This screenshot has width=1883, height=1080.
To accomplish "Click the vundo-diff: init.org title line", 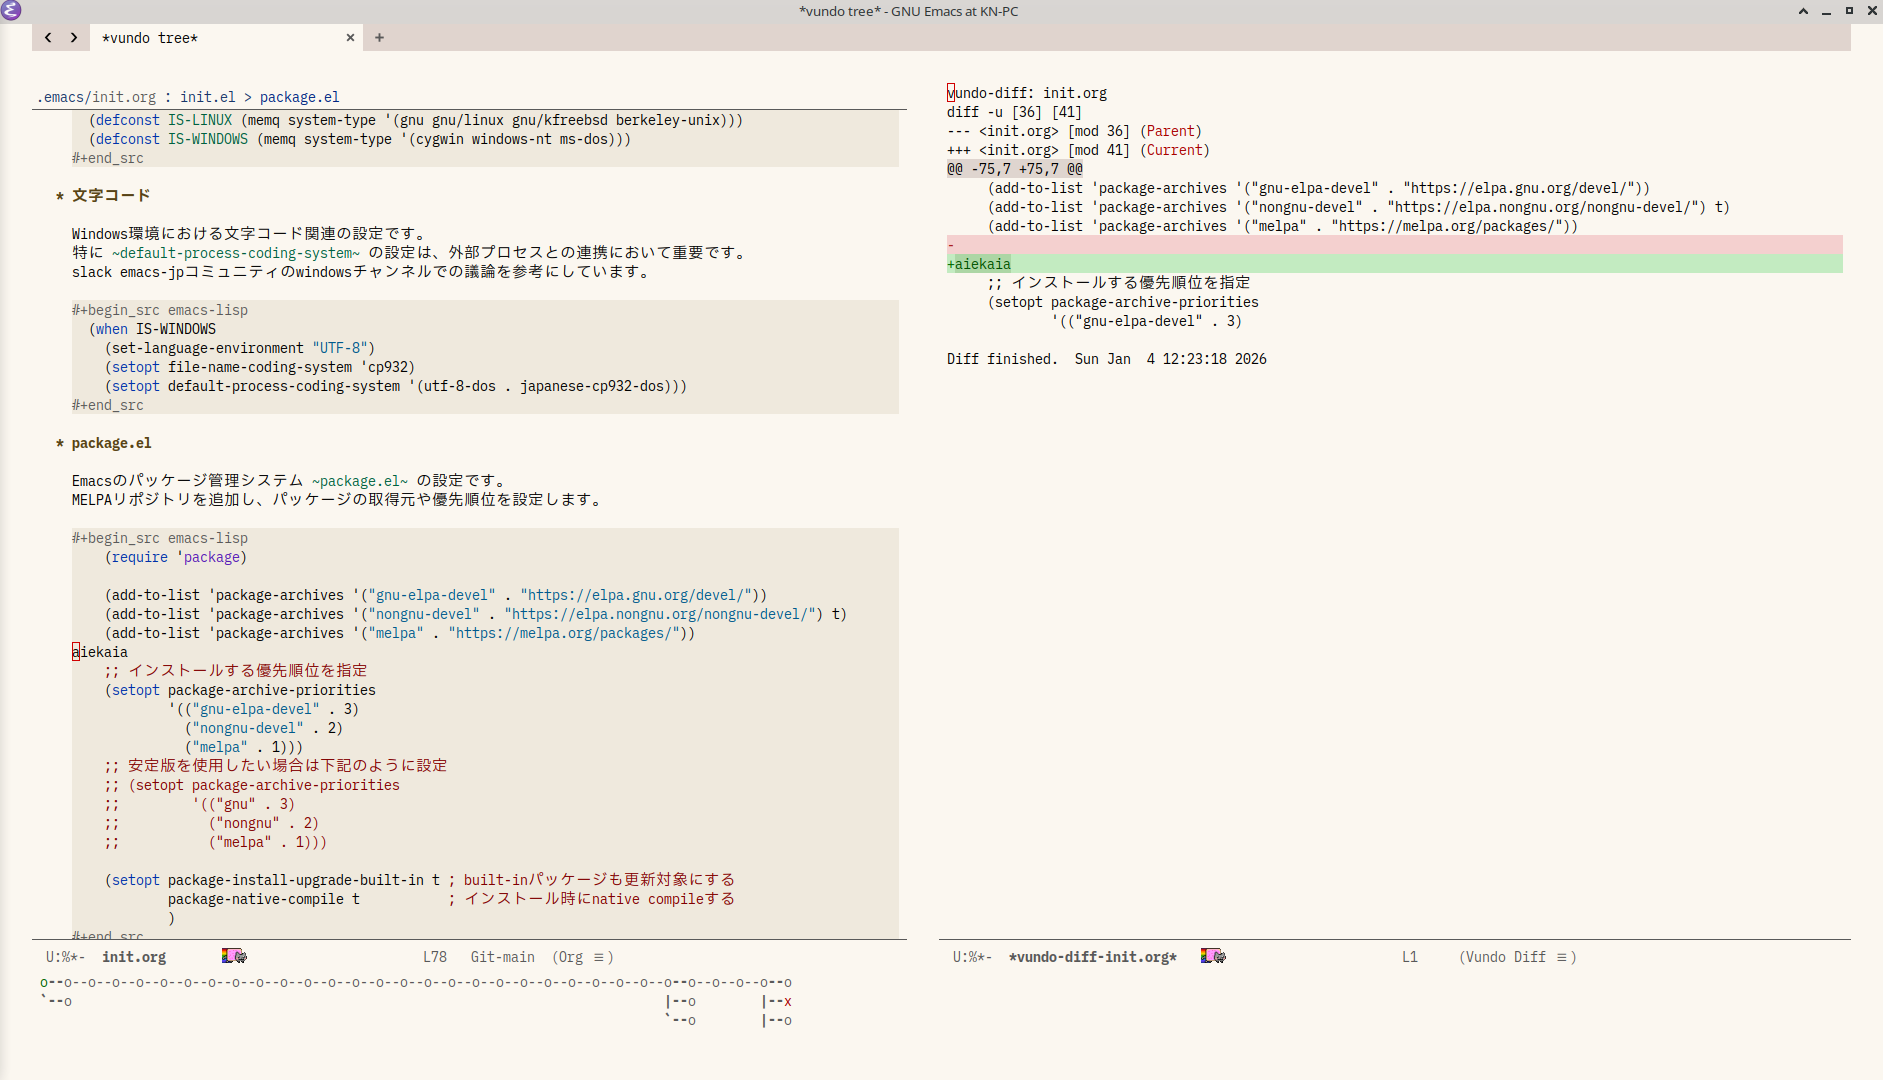I will pyautogui.click(x=1027, y=93).
